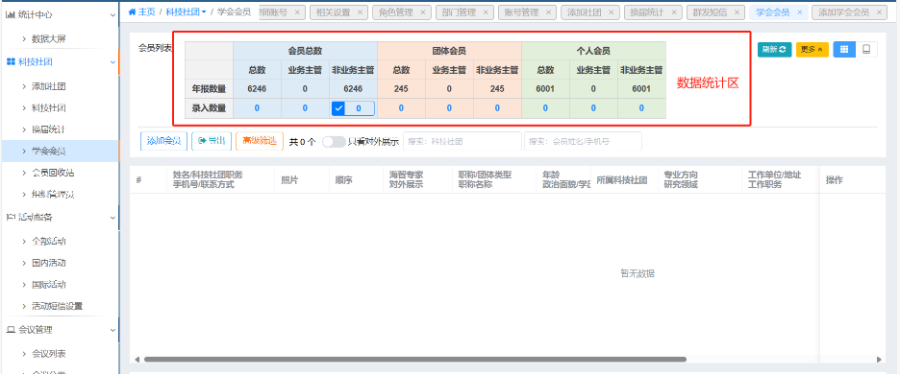900x374 pixels.
Task: Open 会议列表 in the sidebar
Action: (49, 354)
